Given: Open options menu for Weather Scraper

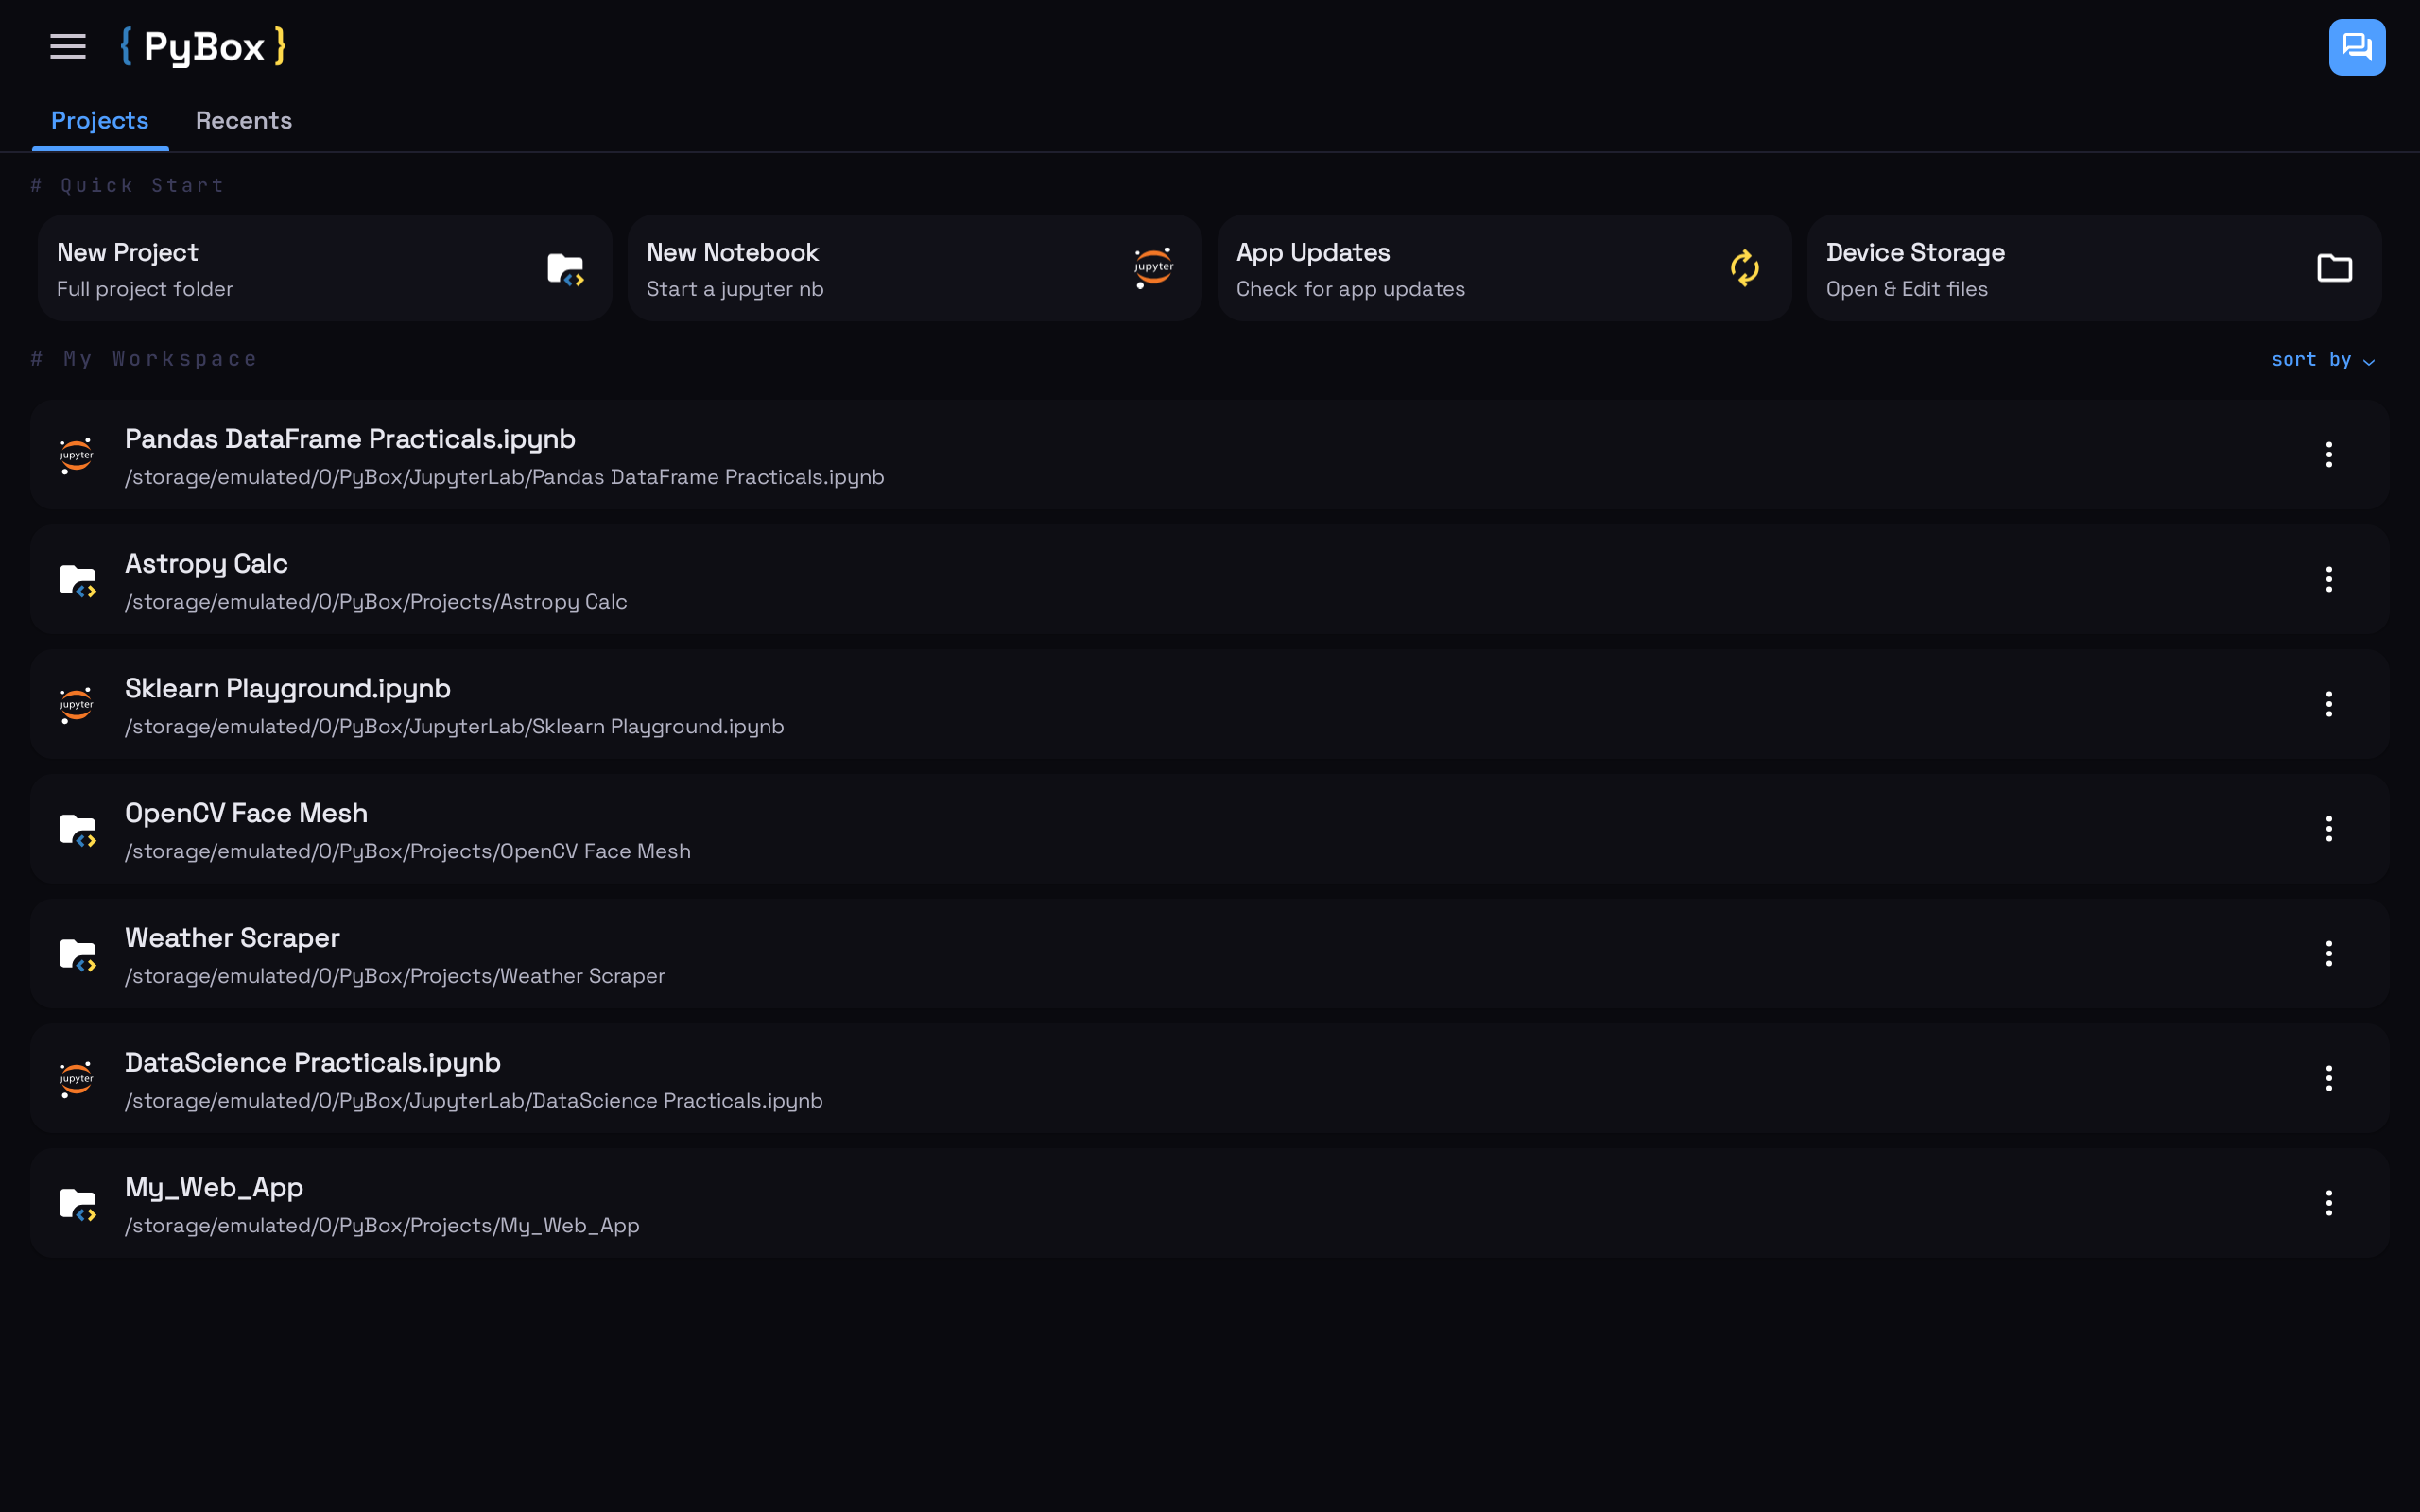Looking at the screenshot, I should [x=2329, y=954].
